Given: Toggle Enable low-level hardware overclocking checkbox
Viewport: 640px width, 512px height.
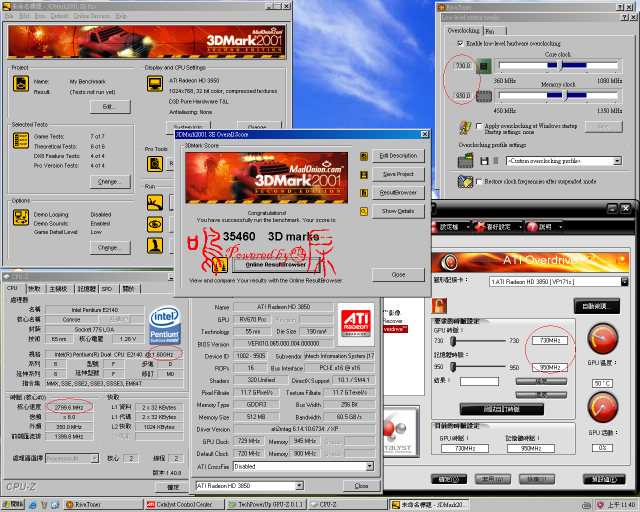Looking at the screenshot, I should (460, 43).
